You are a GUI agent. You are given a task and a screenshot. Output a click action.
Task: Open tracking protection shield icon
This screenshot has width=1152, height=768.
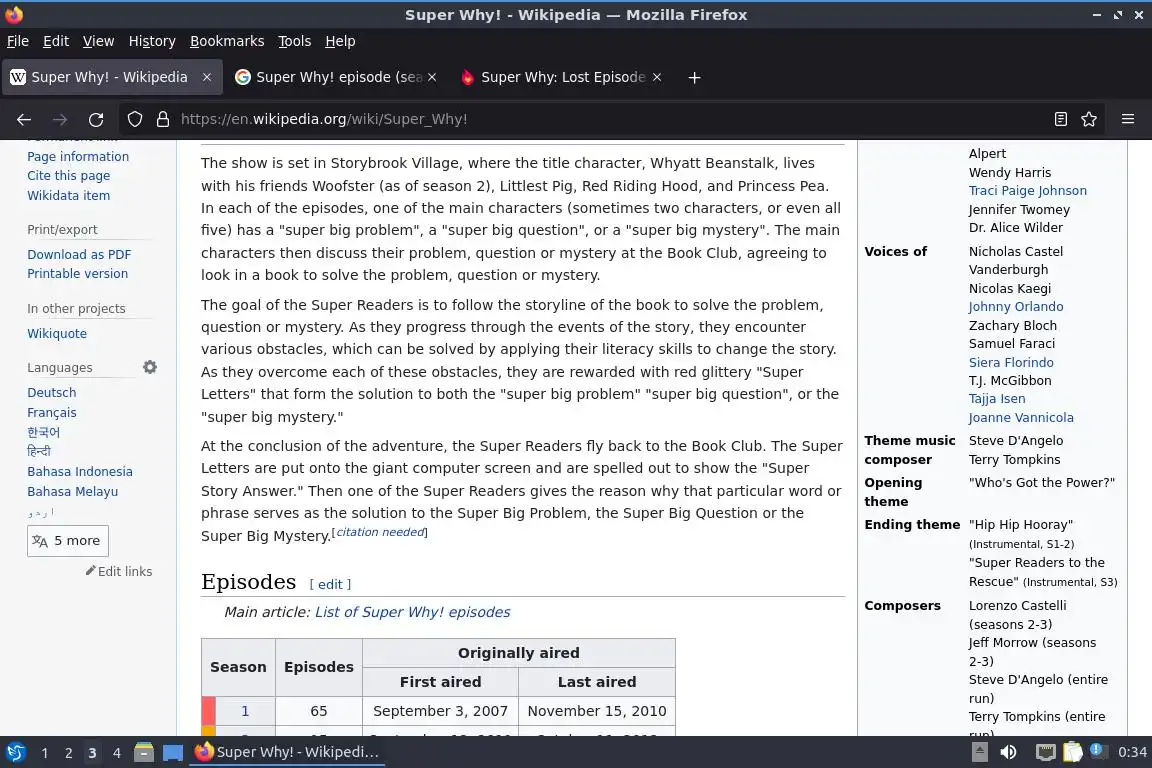[x=134, y=119]
